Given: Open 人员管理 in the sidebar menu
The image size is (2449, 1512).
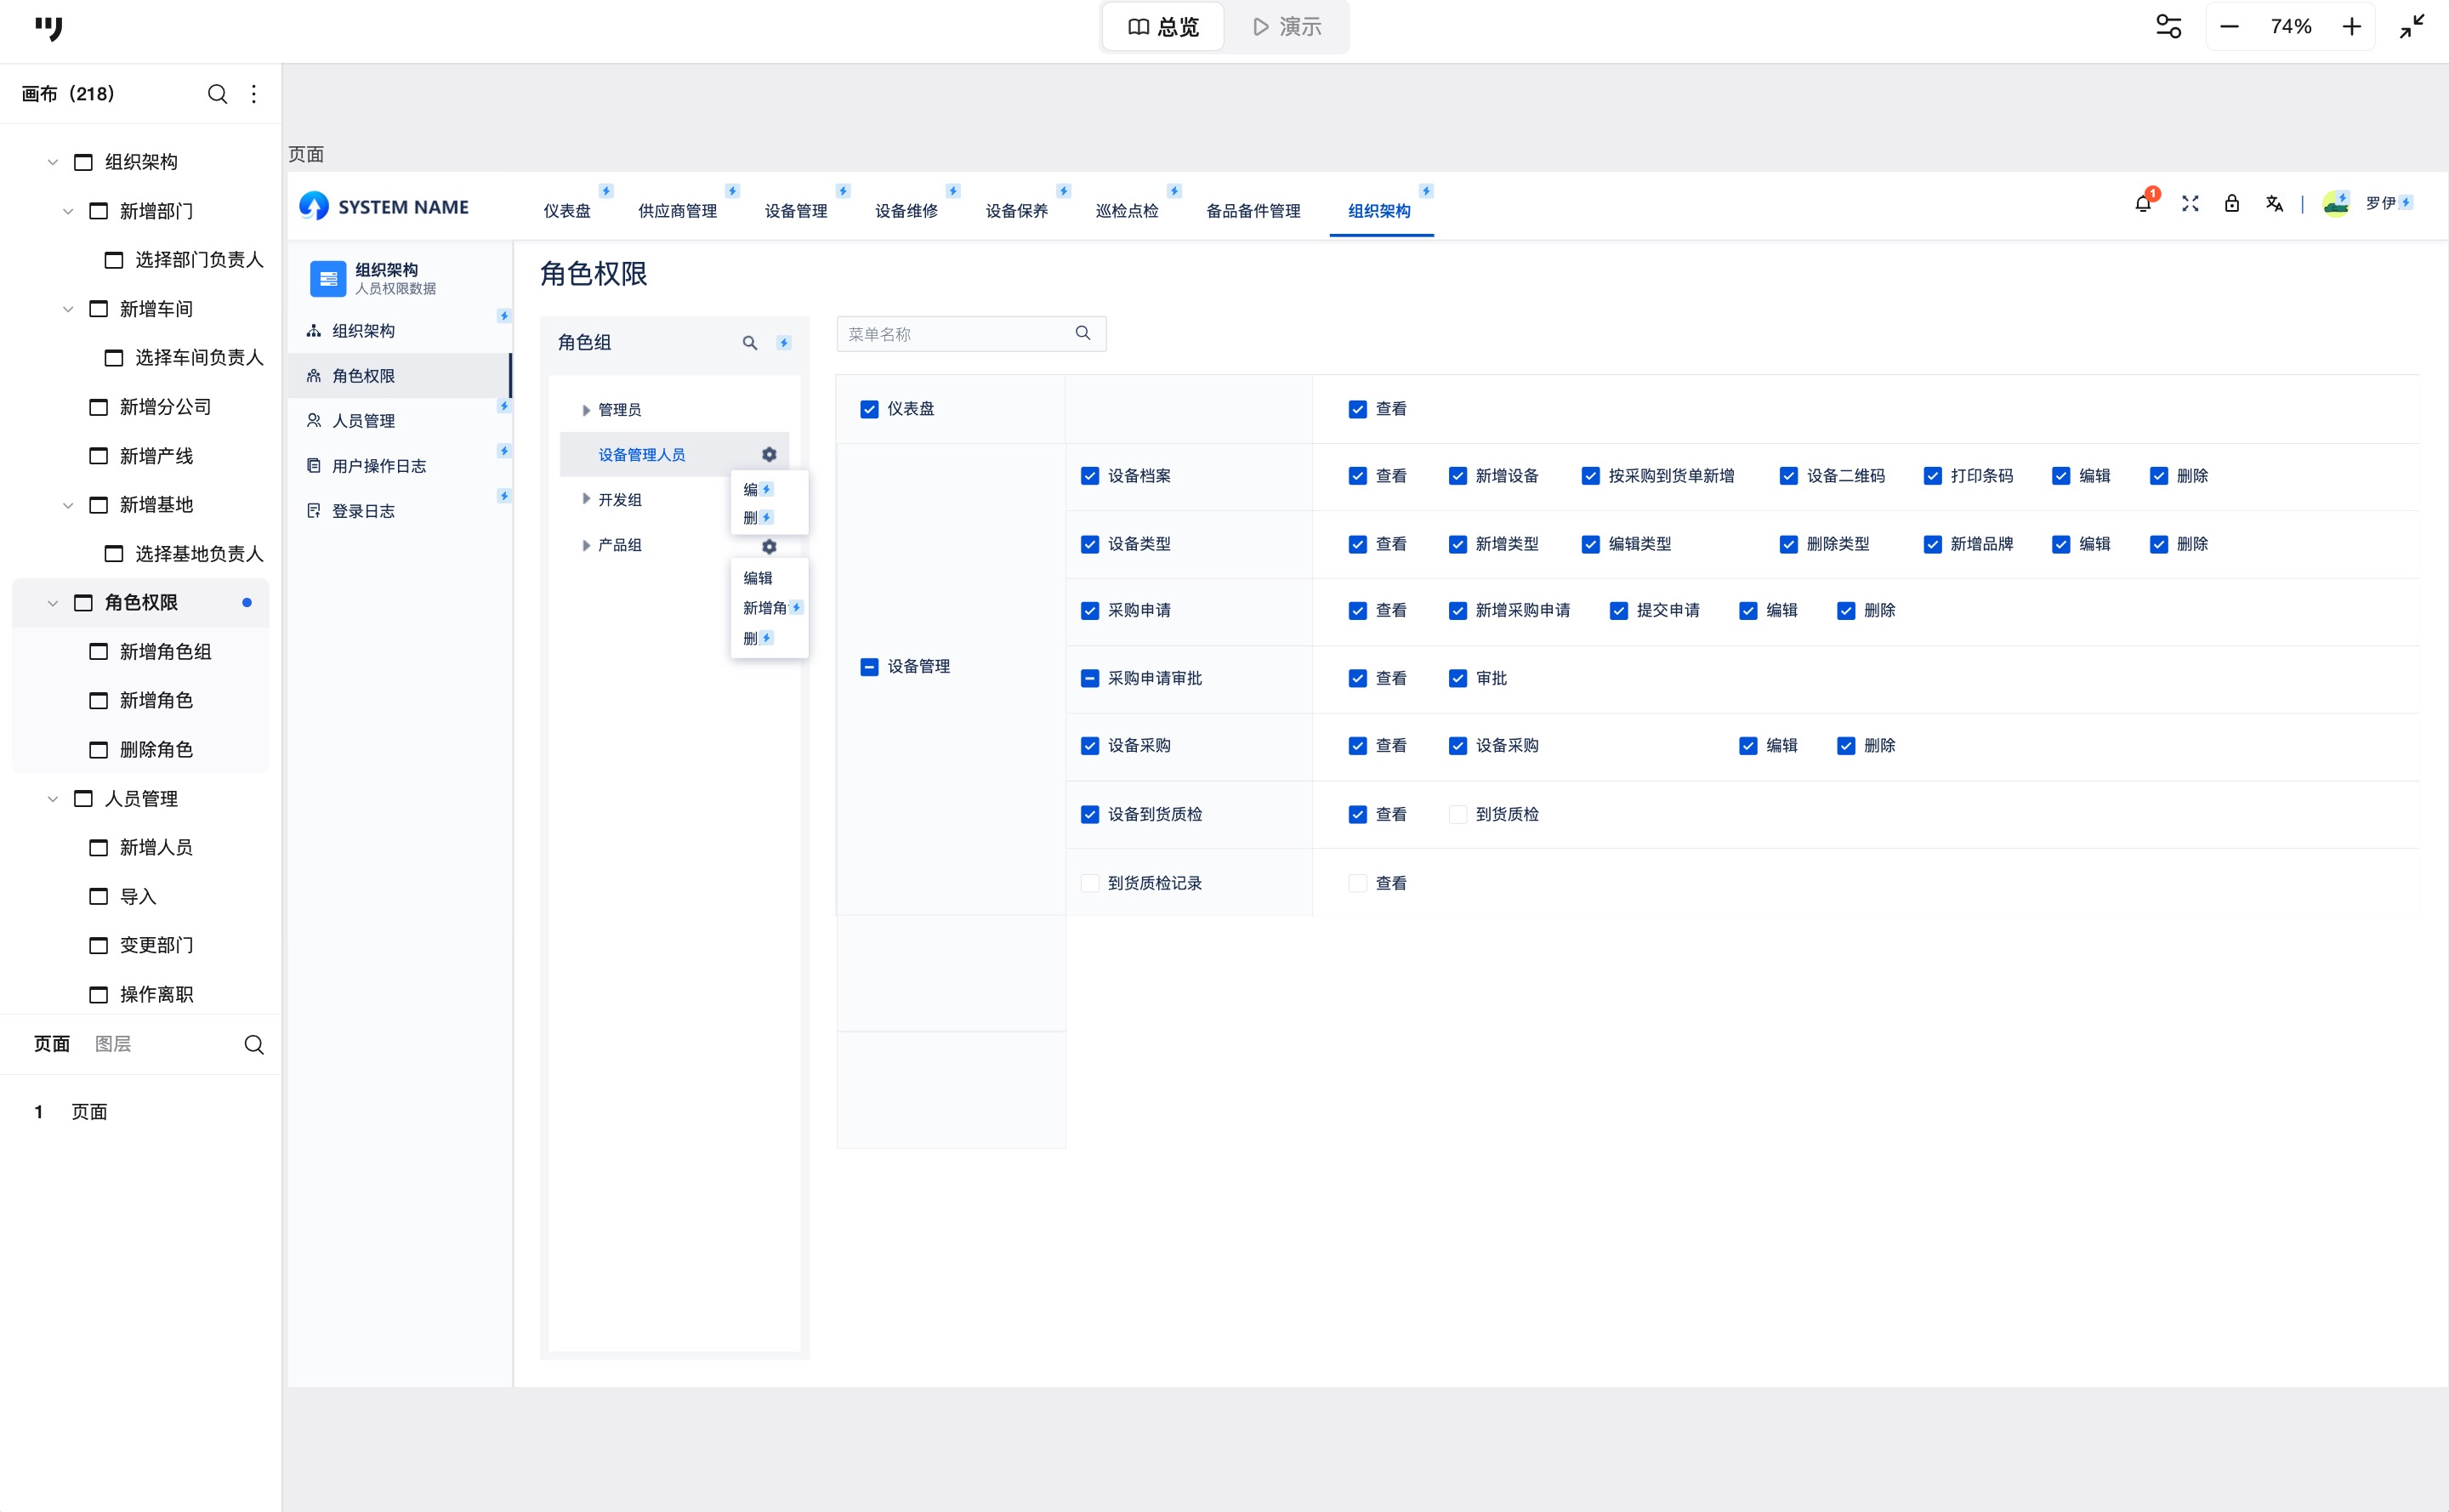Looking at the screenshot, I should 363,421.
